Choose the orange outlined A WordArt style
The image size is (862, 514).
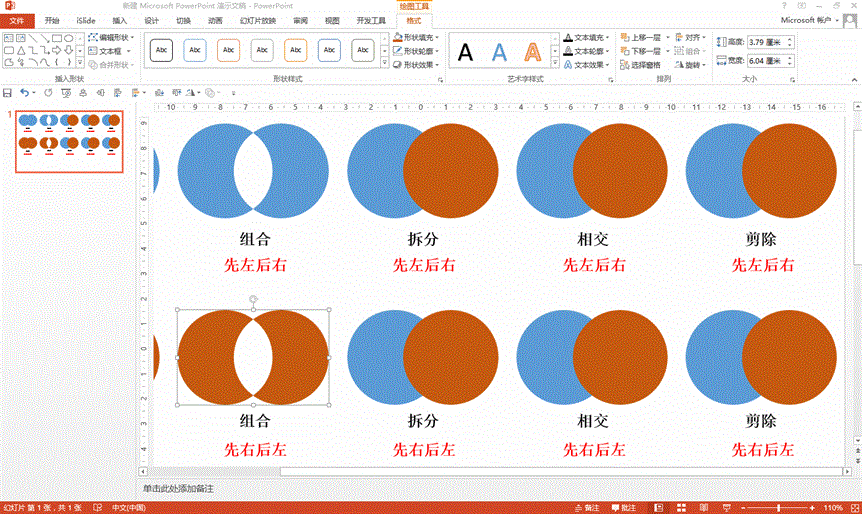coord(533,52)
